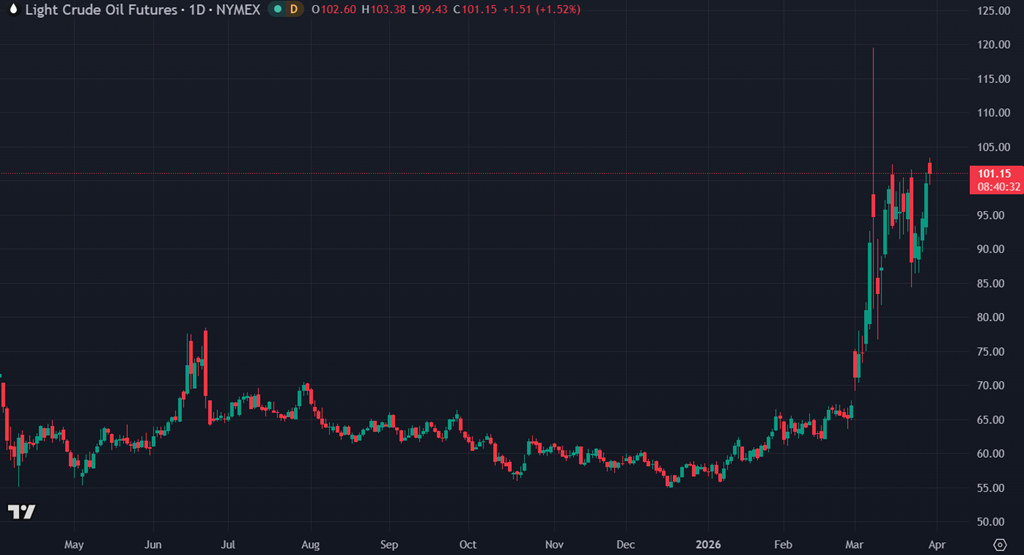This screenshot has height=555, width=1024.
Task: Click the 75.00 level on price scale
Action: coord(992,352)
